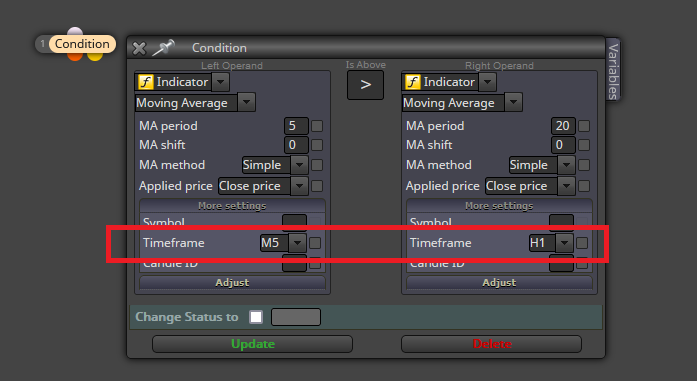Click right Symbol input field

tap(561, 221)
